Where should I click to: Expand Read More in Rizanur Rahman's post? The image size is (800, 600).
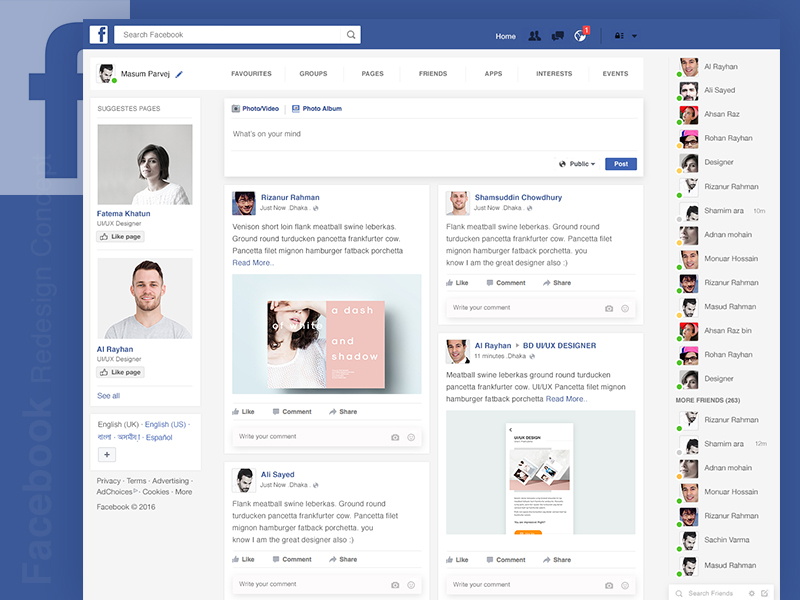[x=253, y=263]
